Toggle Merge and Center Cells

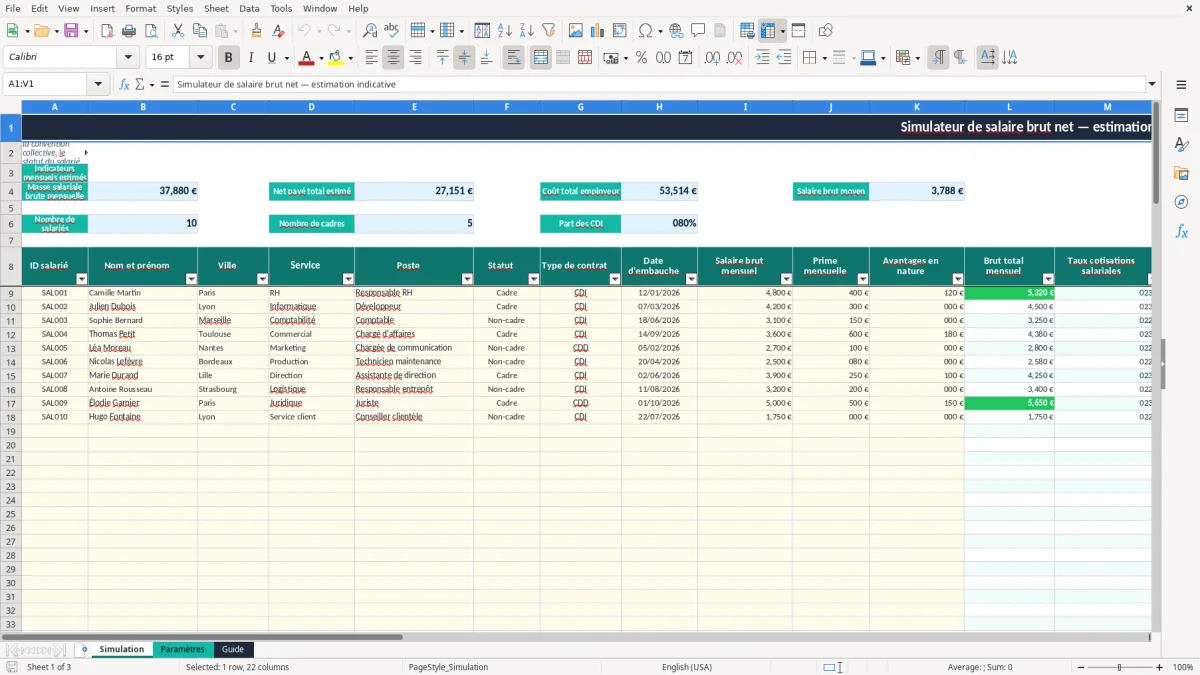pos(541,58)
